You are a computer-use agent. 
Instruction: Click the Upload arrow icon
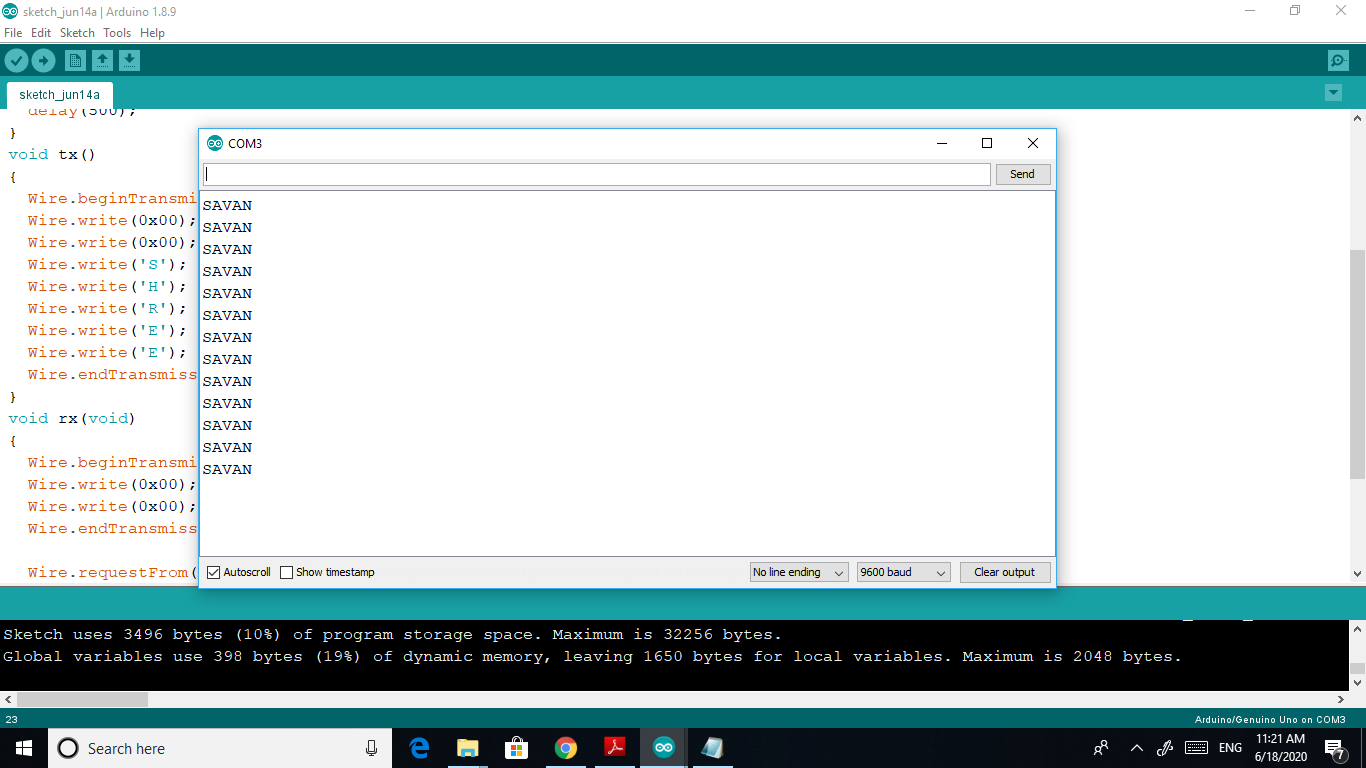43,61
